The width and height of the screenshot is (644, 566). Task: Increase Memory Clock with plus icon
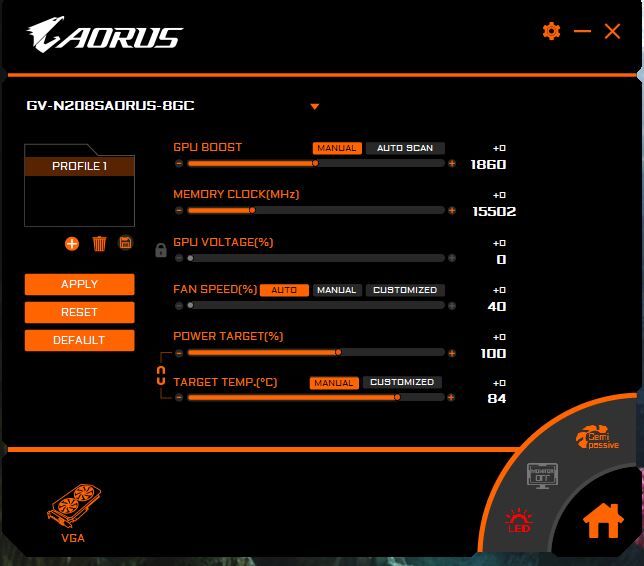coord(452,210)
